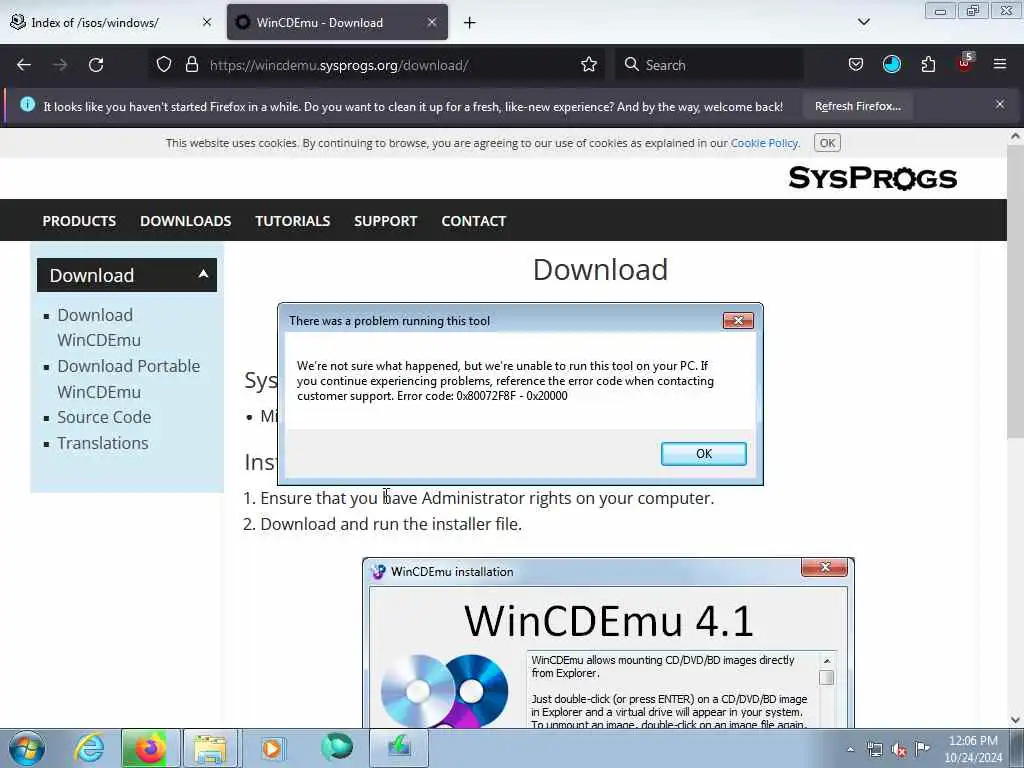This screenshot has height=768, width=1024.
Task: Open the Download Portable WinCDEmu link
Action: (129, 379)
